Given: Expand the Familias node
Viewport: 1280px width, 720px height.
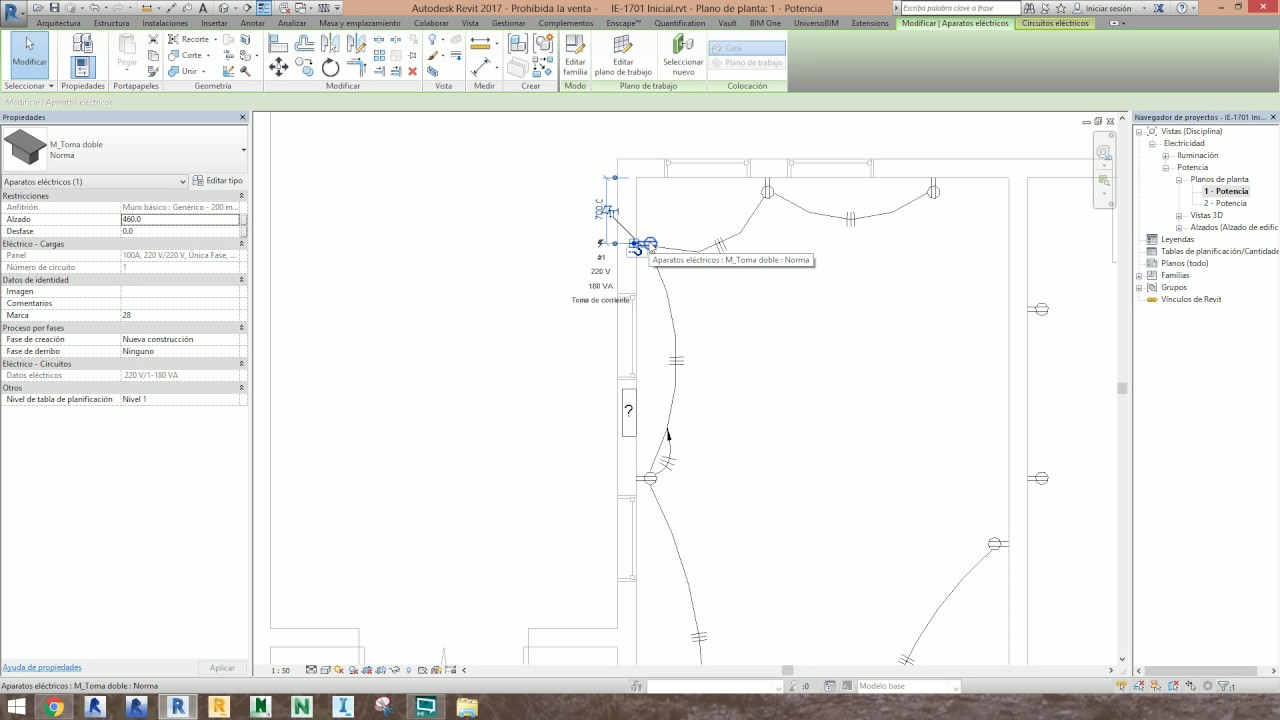Looking at the screenshot, I should tap(1140, 275).
